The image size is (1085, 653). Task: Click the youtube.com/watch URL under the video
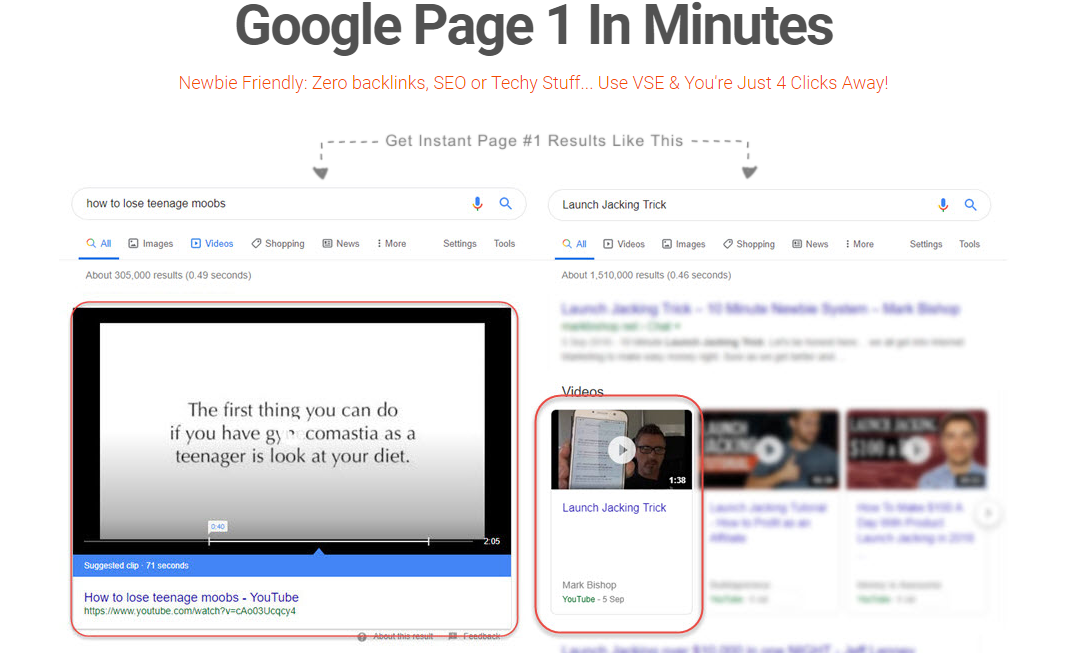(190, 611)
